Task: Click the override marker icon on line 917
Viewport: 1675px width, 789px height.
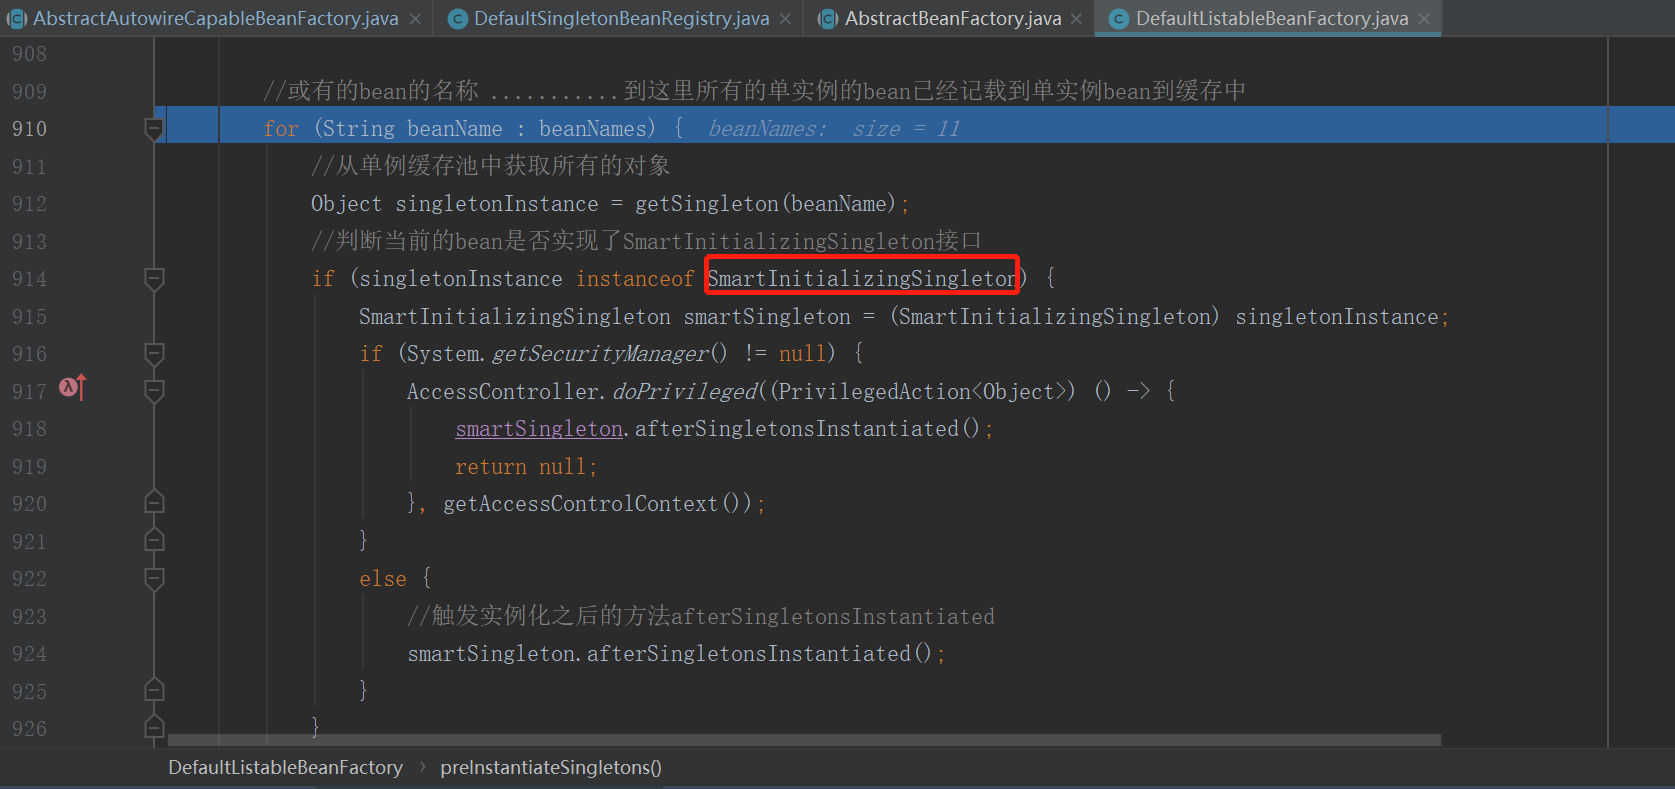Action: [73, 387]
